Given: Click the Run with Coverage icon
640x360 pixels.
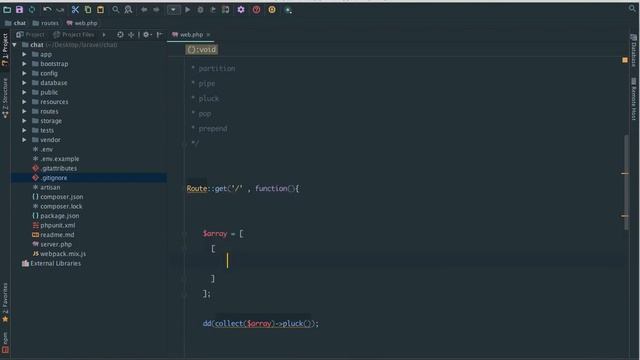Looking at the screenshot, I should [213, 9].
